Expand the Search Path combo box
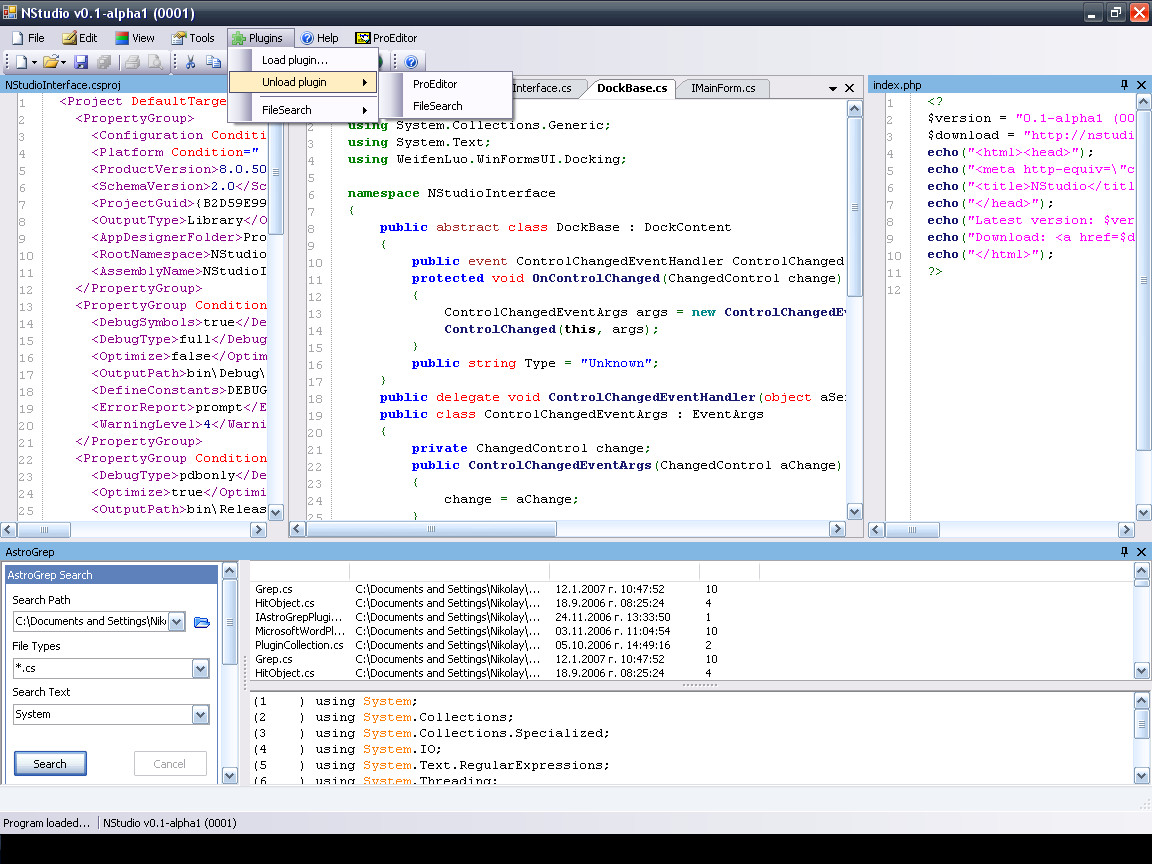 176,622
